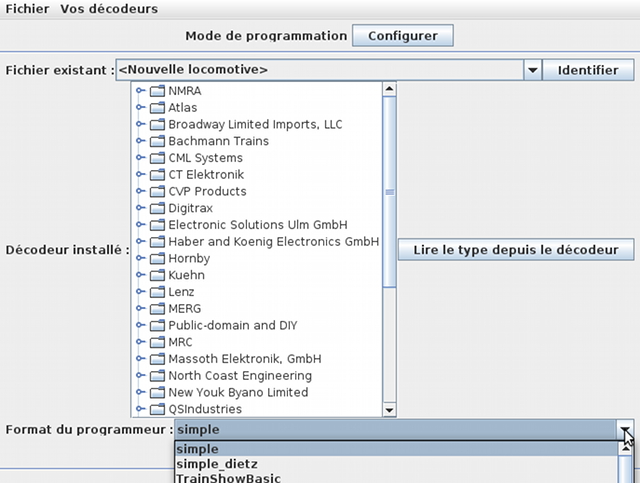640x483 pixels.
Task: Click the Lenz folder icon
Action: tap(157, 292)
